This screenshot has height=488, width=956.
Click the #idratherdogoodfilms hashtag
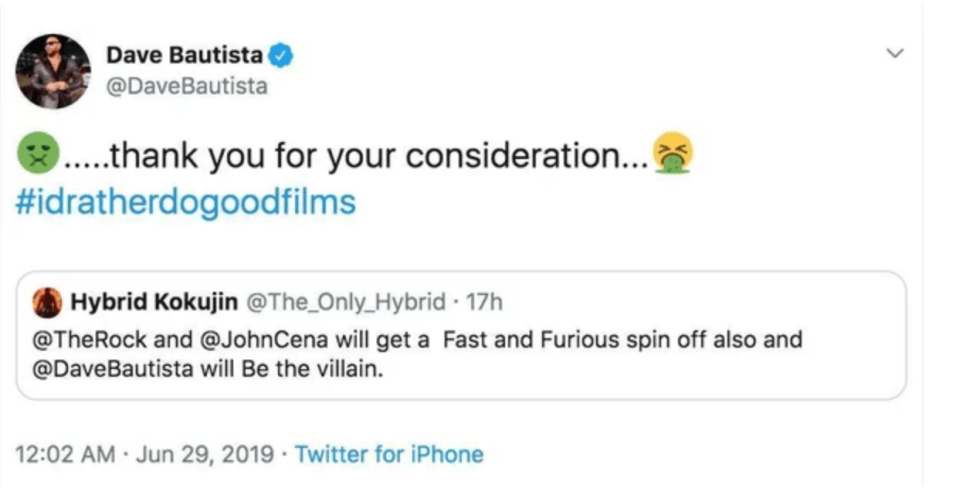pyautogui.click(x=186, y=202)
